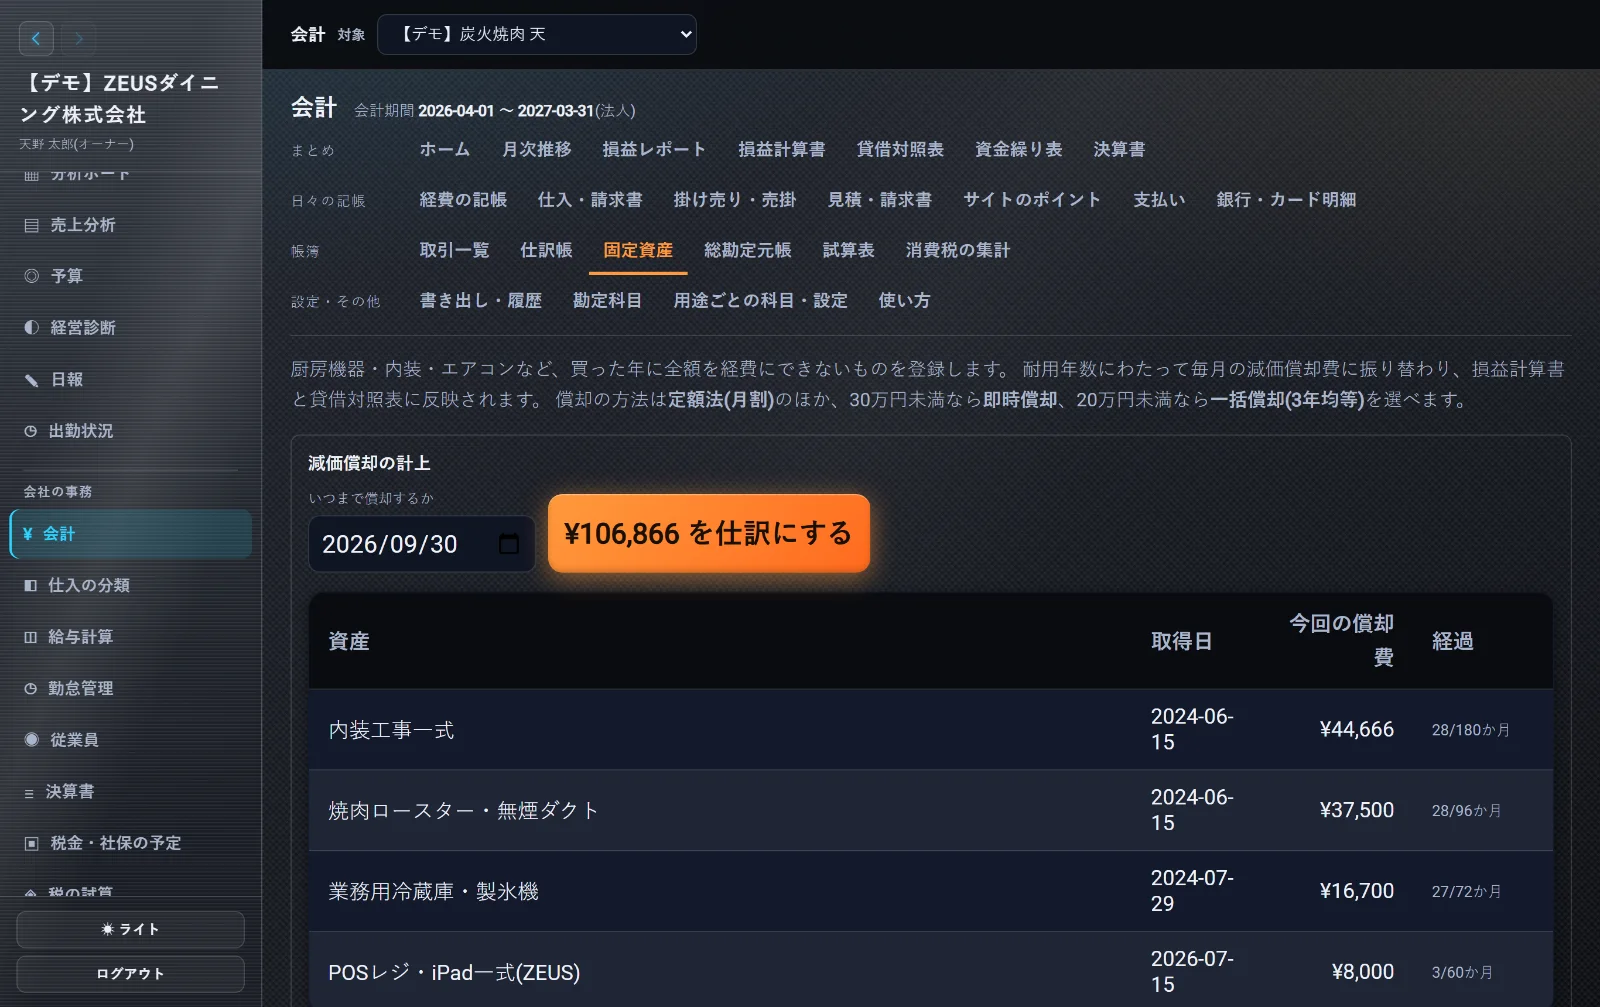Click the 従業員 sidebar icon
This screenshot has width=1600, height=1007.
tap(31, 740)
